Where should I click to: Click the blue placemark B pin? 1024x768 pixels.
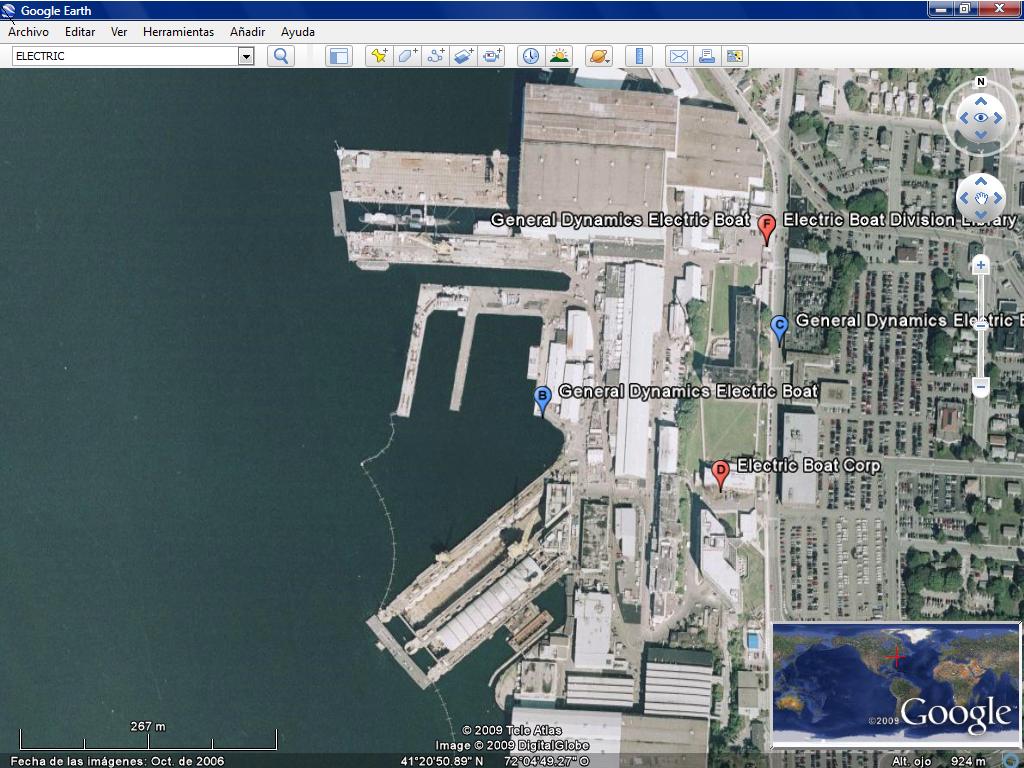click(x=542, y=398)
